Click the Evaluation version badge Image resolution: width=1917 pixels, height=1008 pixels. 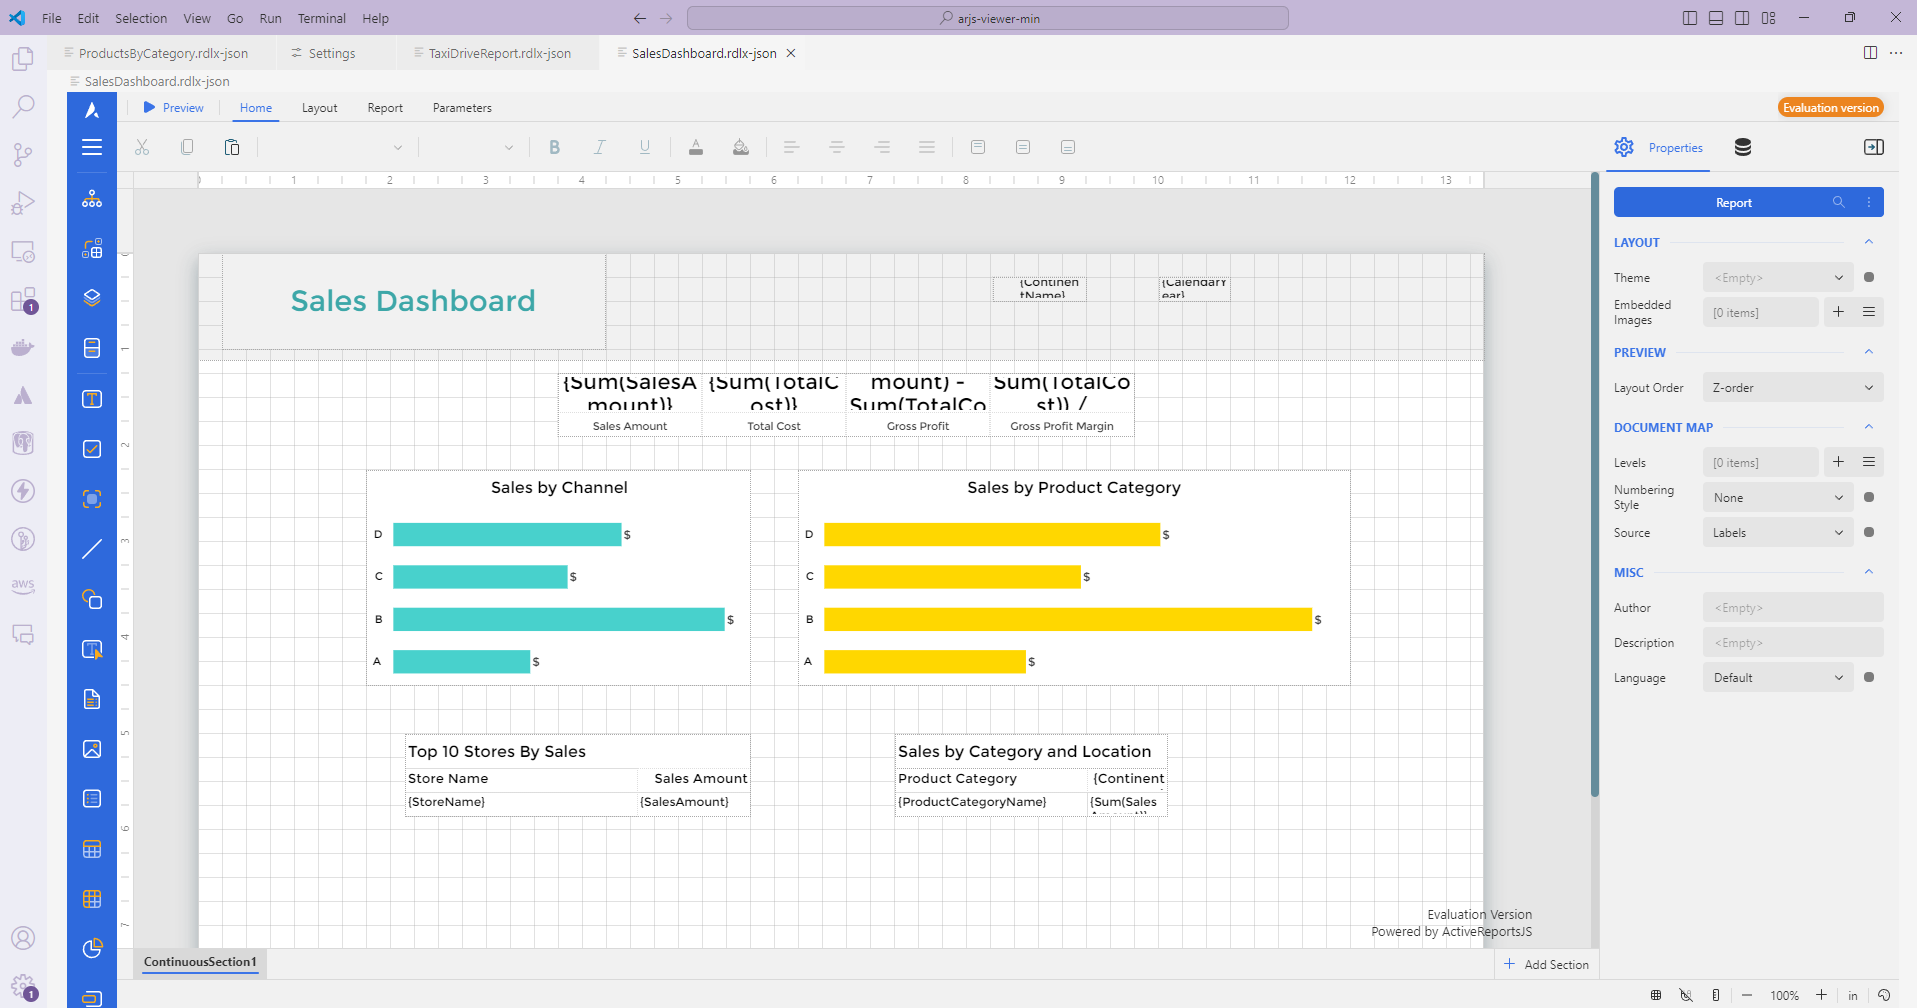point(1831,108)
